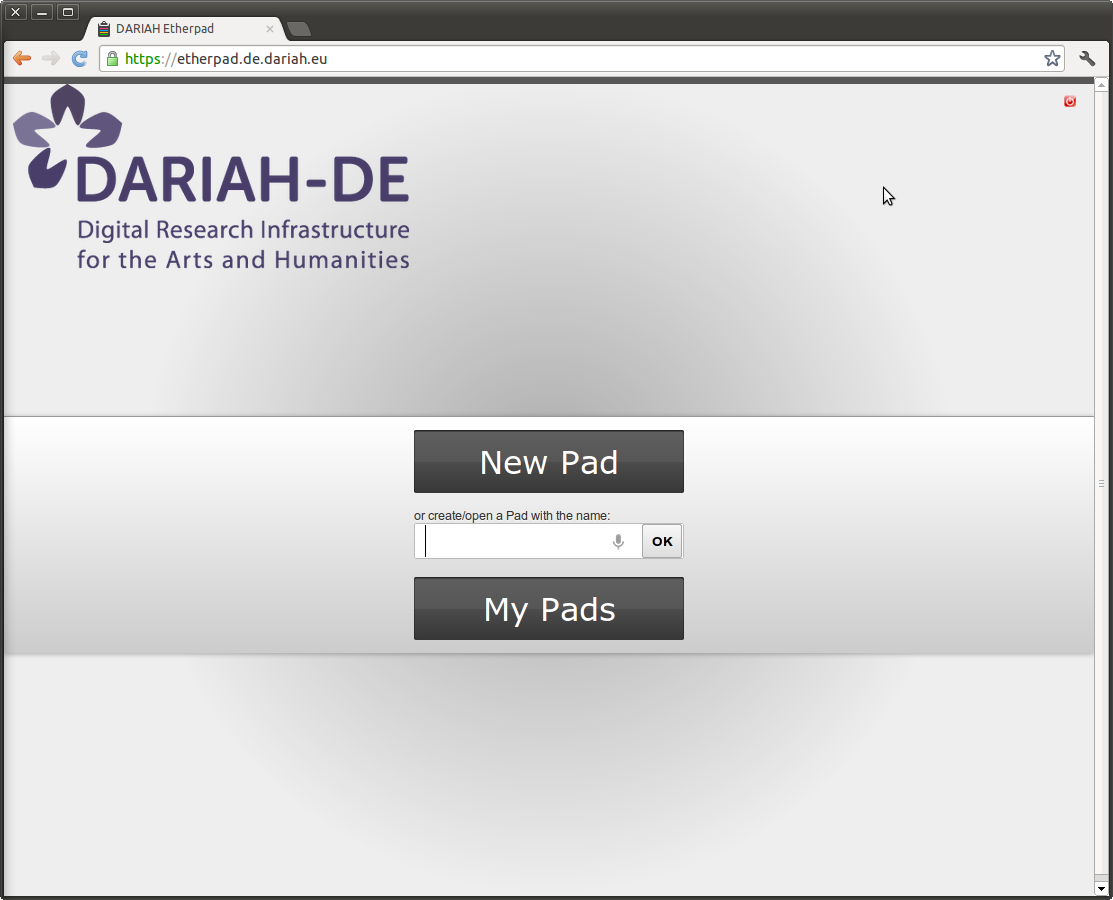Bookmark this page with the star icon
This screenshot has width=1113, height=900.
pos(1052,59)
